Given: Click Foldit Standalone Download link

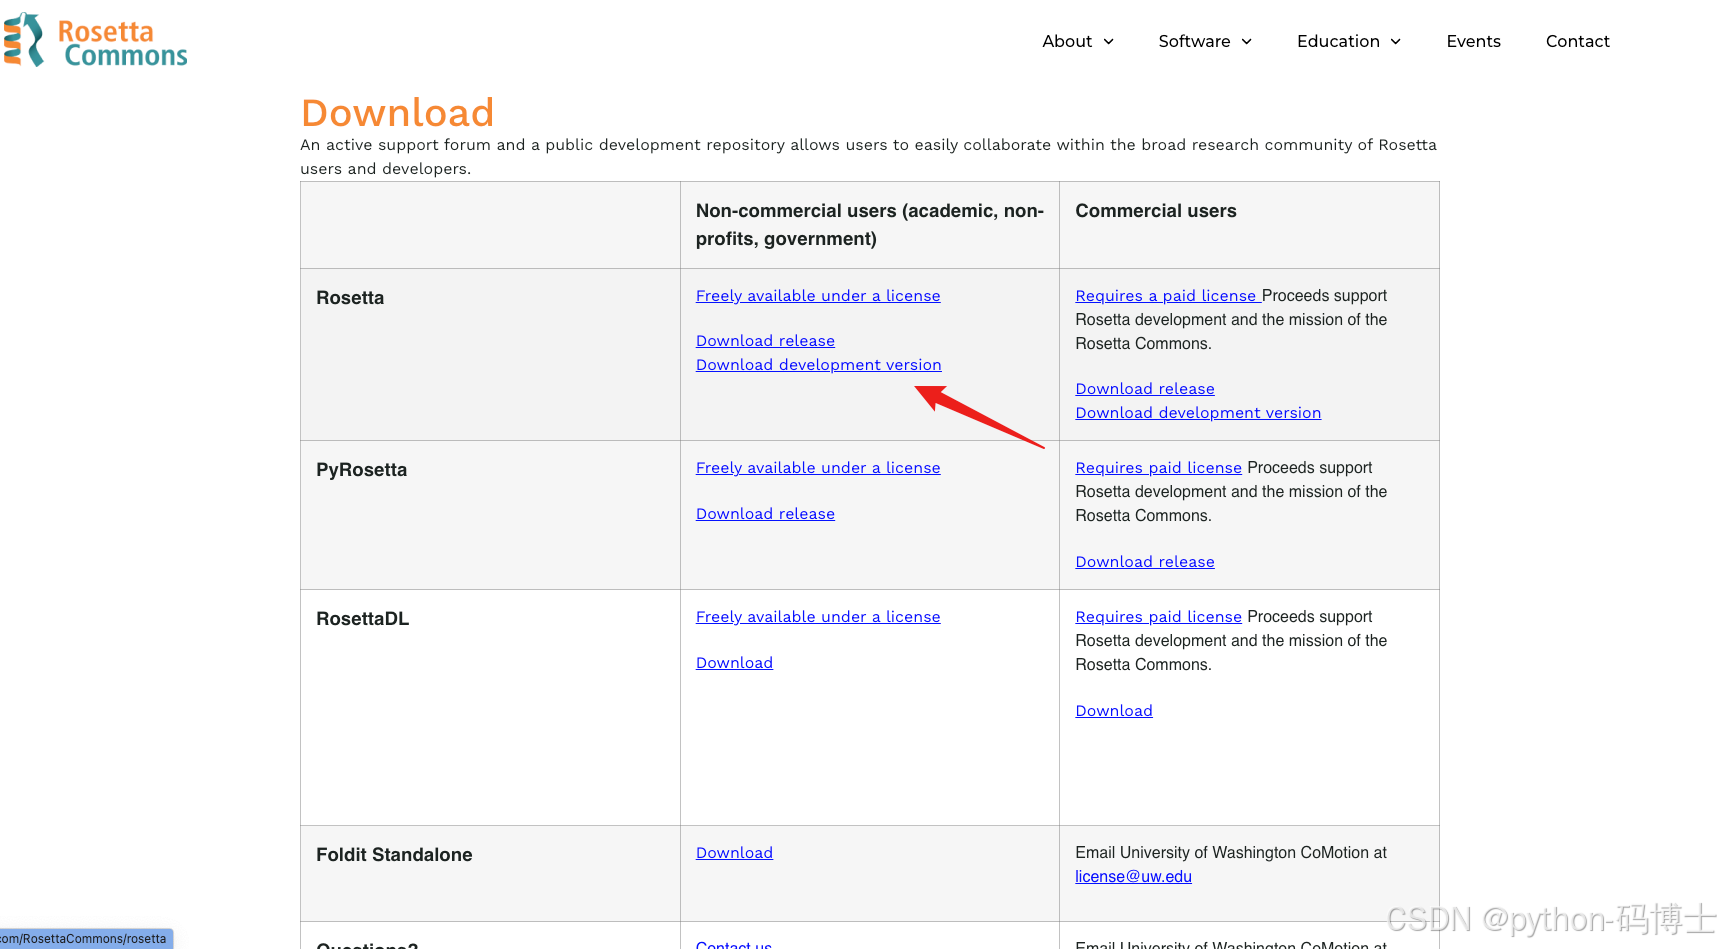Looking at the screenshot, I should pos(734,853).
